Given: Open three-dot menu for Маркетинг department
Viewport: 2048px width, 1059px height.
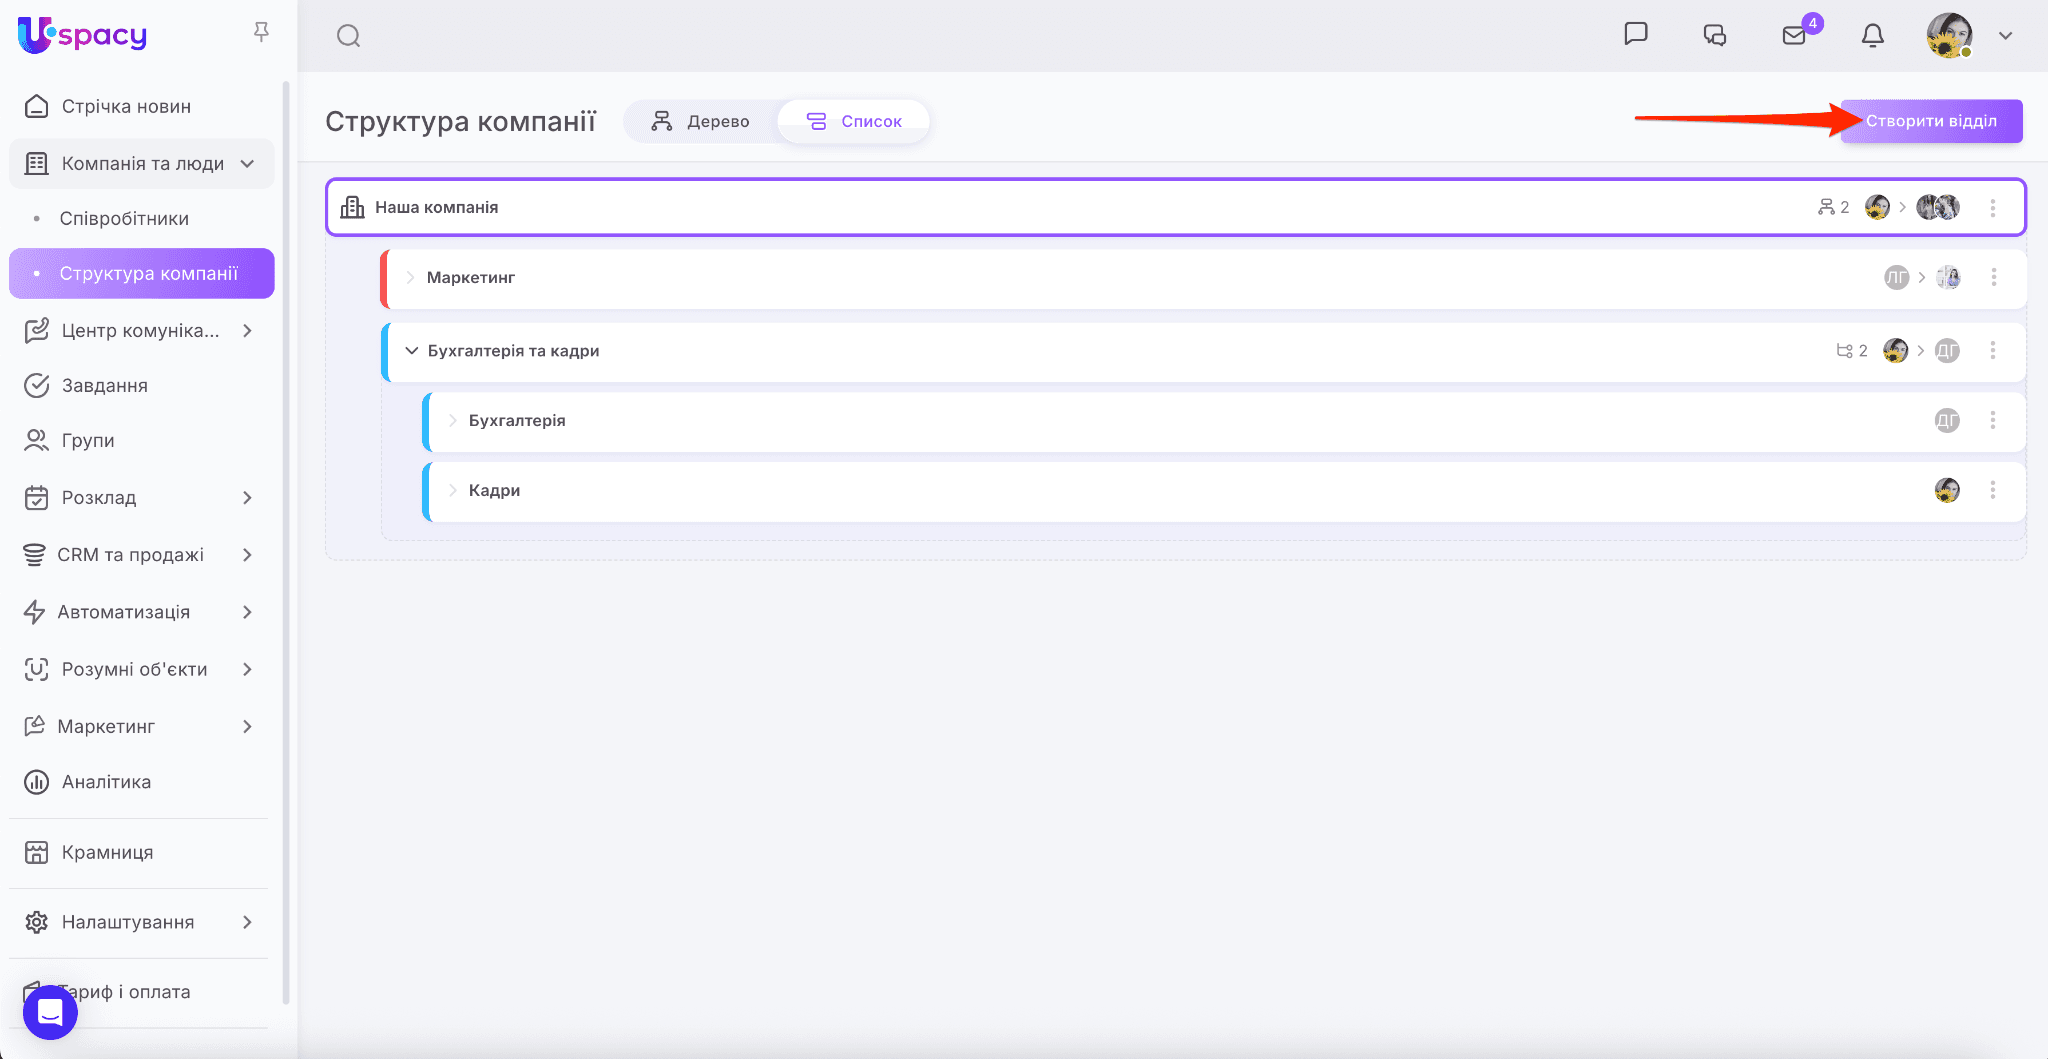Looking at the screenshot, I should [1993, 277].
